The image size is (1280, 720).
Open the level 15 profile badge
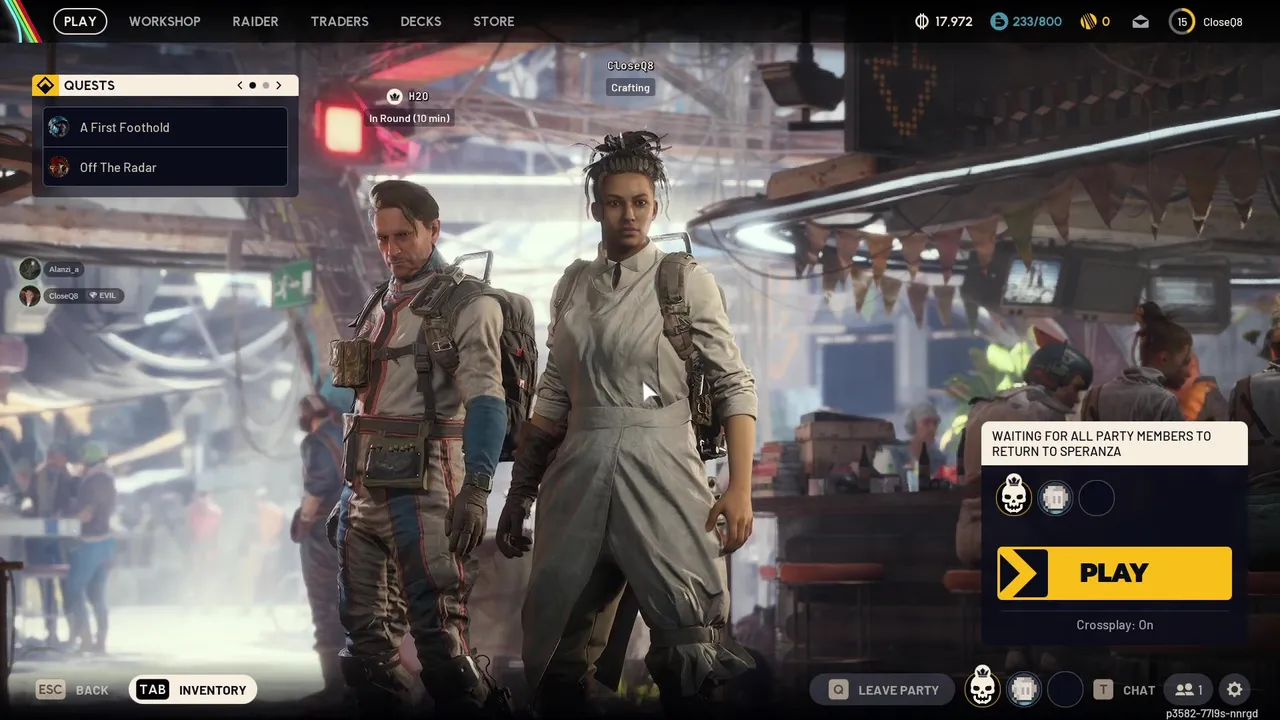[1182, 21]
